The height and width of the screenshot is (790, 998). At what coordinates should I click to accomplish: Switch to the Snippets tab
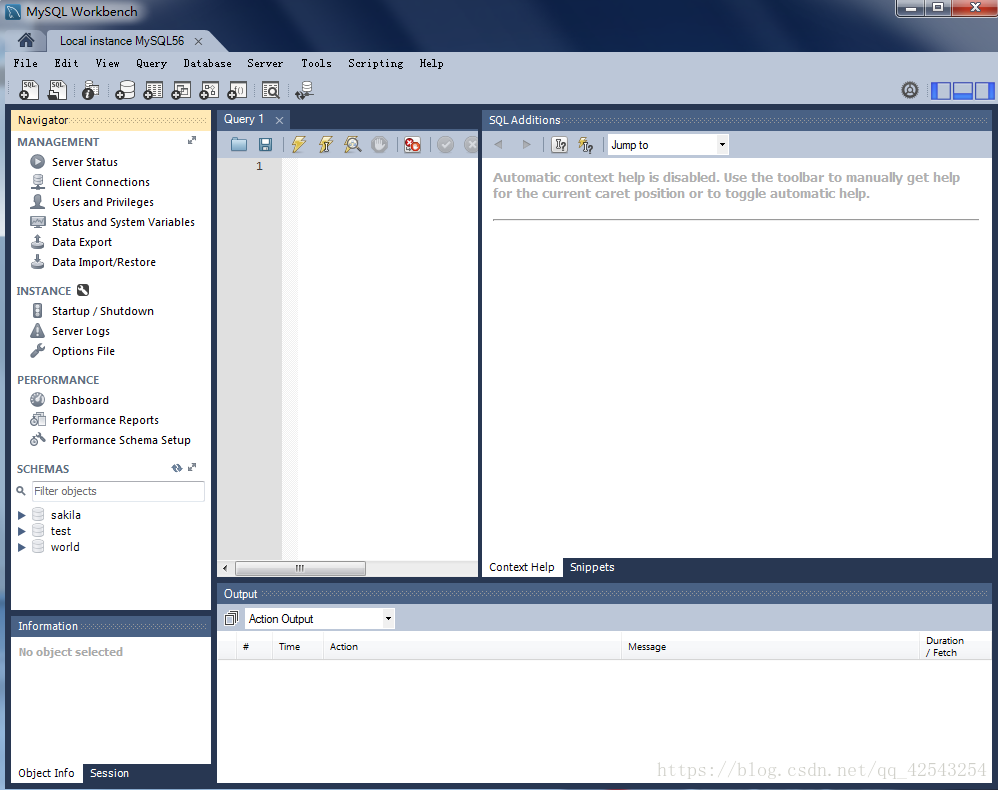(x=592, y=567)
